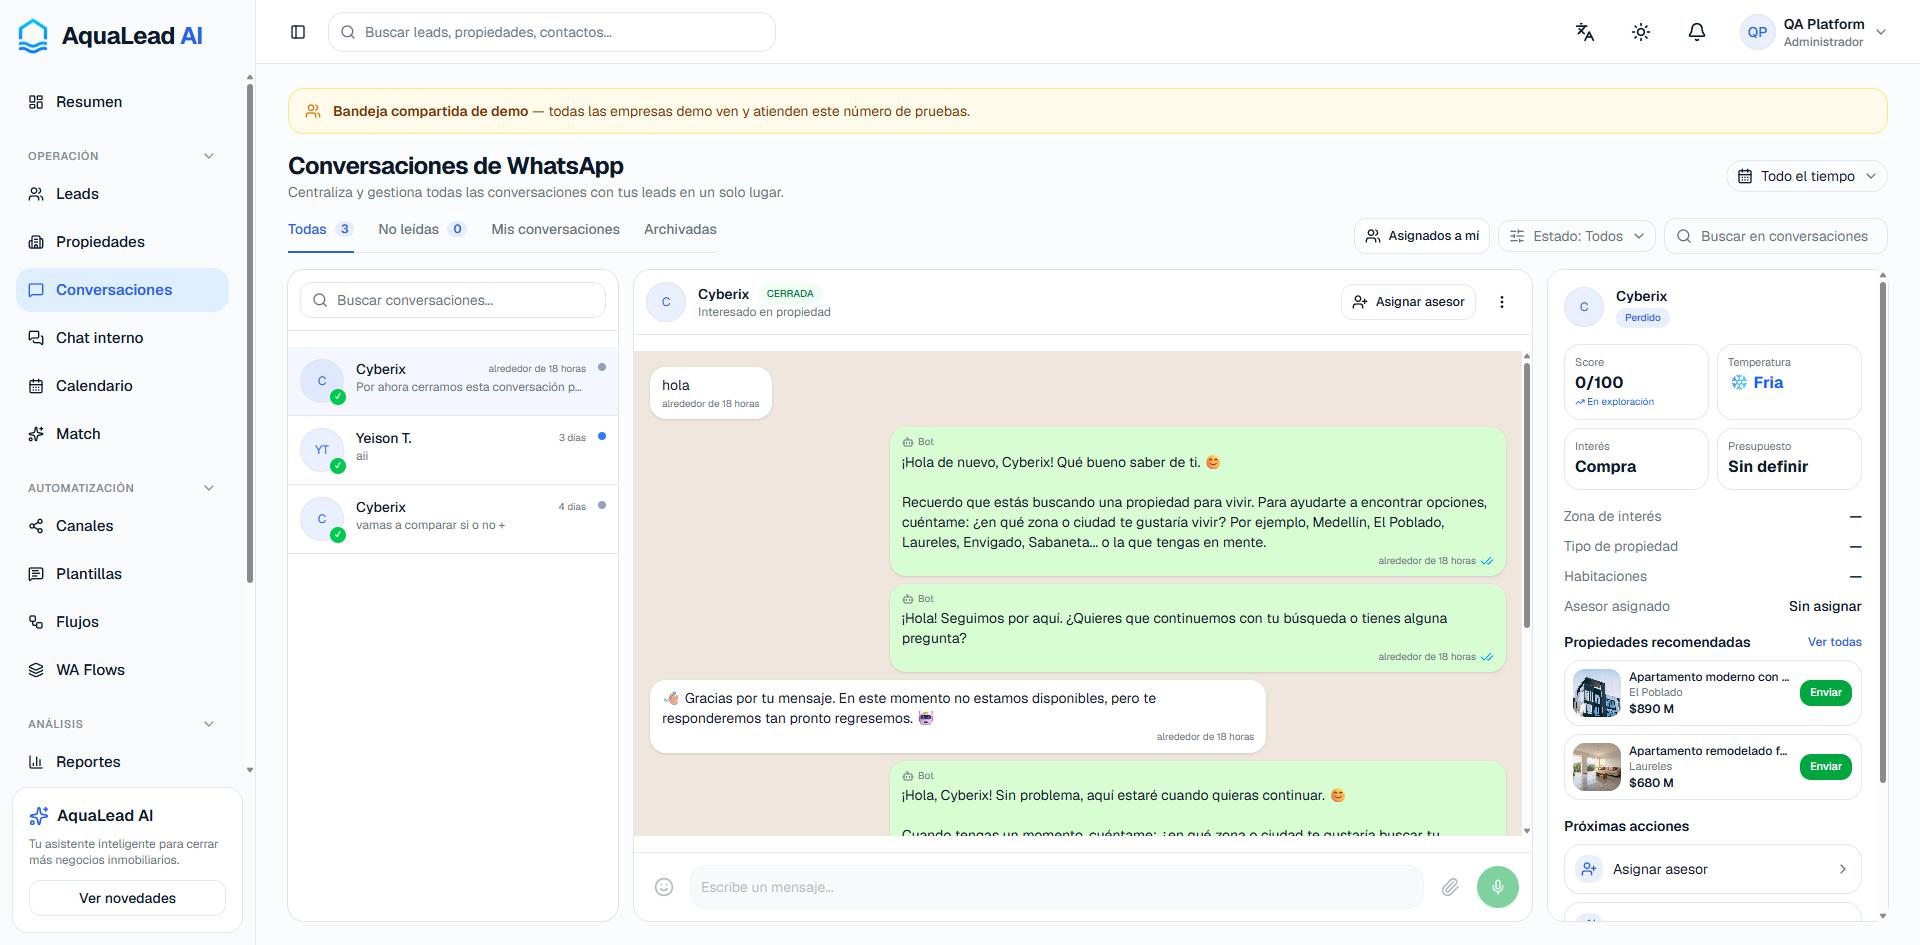Image resolution: width=1920 pixels, height=945 pixels.
Task: Click the AquaLead AI sparkle icon
Action: coord(39,816)
